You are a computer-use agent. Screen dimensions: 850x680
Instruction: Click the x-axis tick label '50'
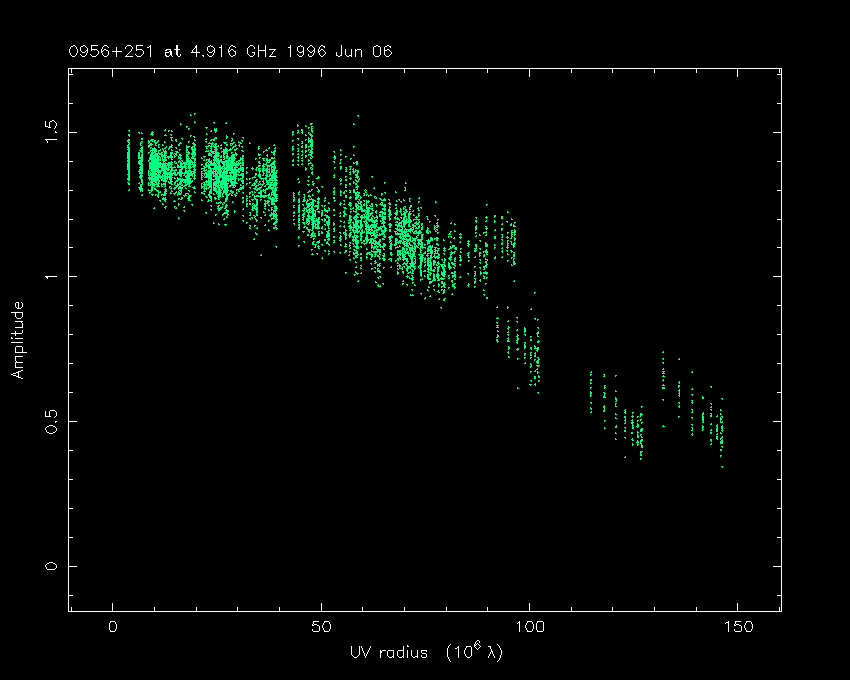[x=320, y=627]
